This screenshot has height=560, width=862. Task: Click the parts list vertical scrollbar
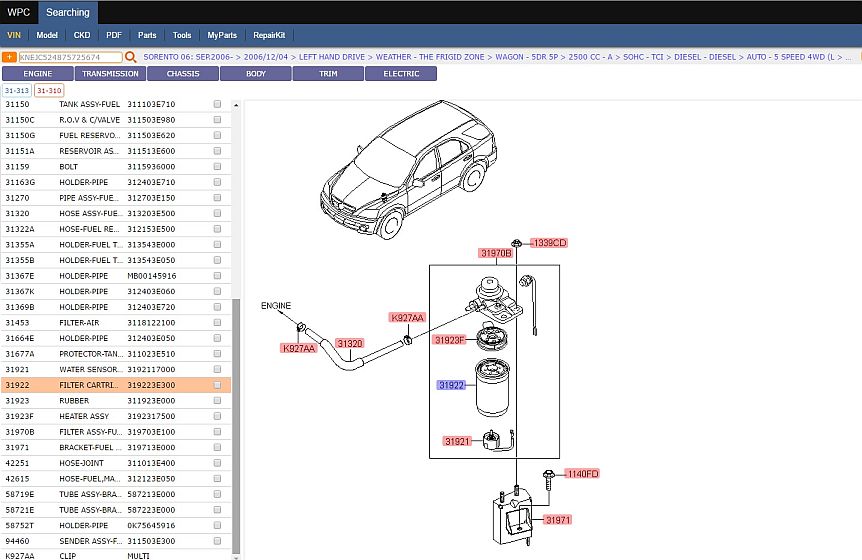236,426
